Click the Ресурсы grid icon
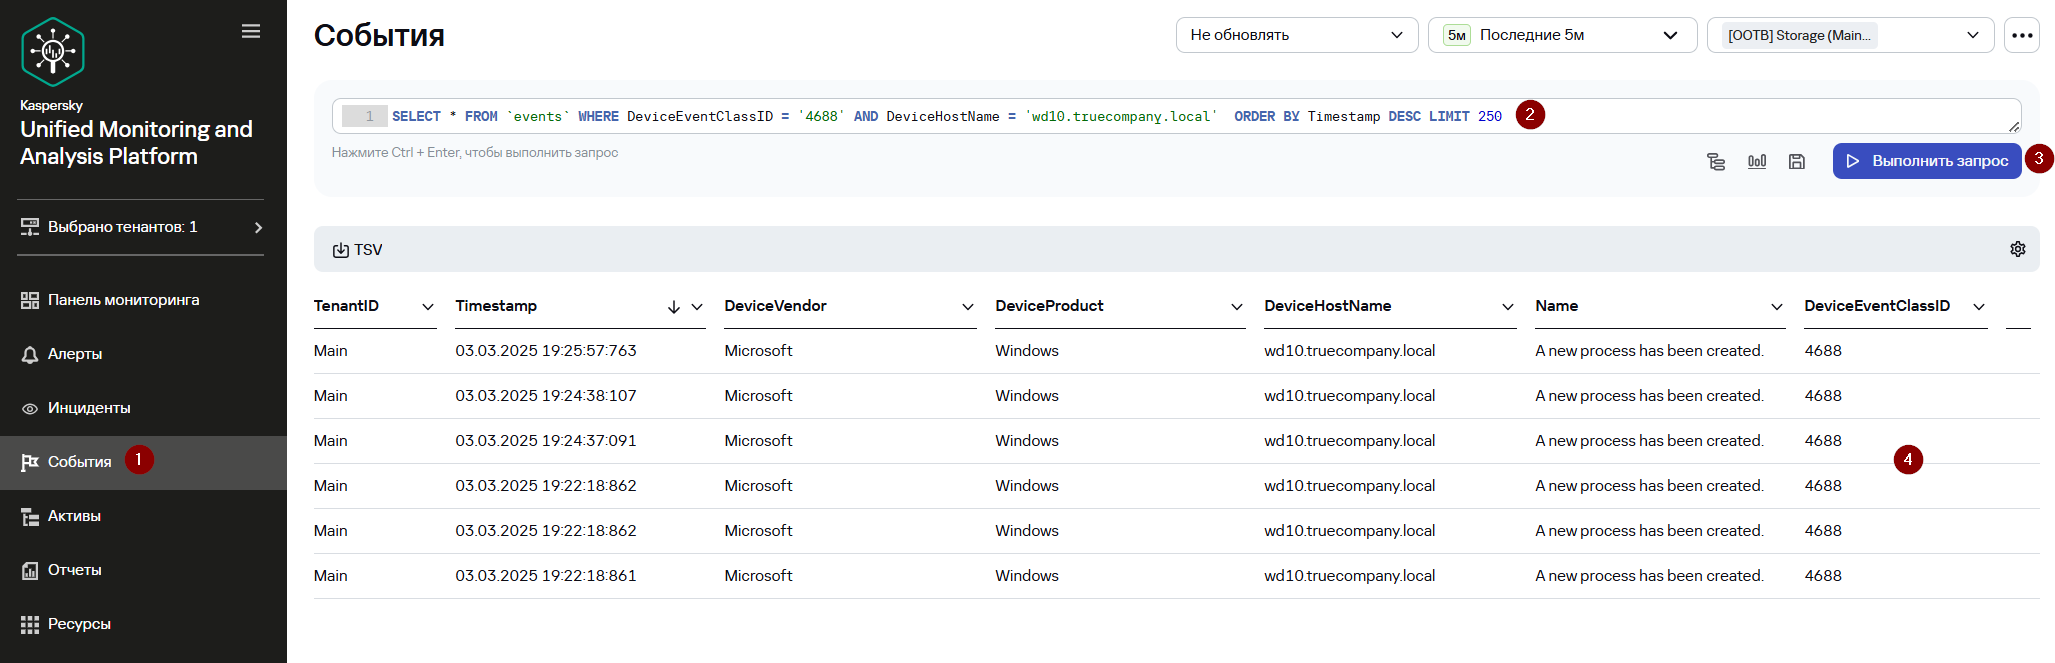The image size is (2055, 663). tap(30, 624)
